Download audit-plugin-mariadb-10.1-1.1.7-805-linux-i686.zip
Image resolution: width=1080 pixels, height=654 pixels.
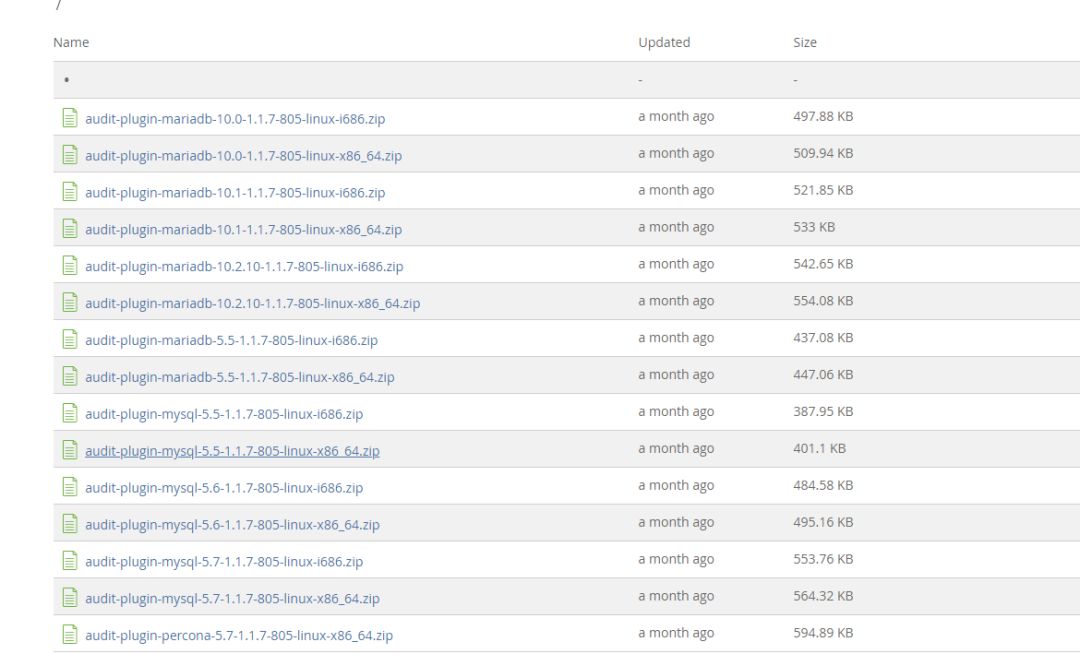point(235,193)
